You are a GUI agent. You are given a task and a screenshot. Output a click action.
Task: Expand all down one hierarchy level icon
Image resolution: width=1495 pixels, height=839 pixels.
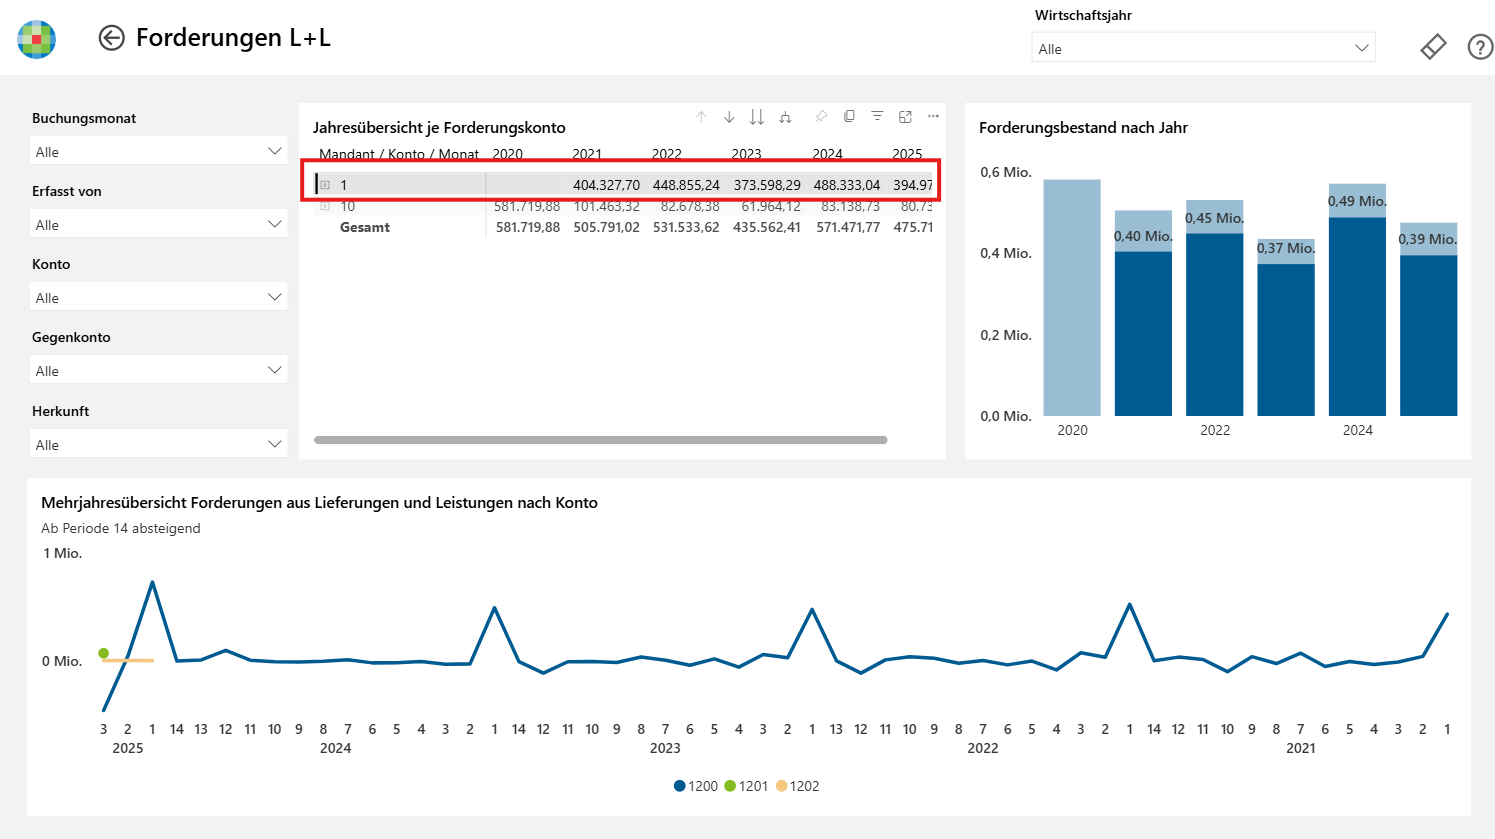[x=785, y=117]
